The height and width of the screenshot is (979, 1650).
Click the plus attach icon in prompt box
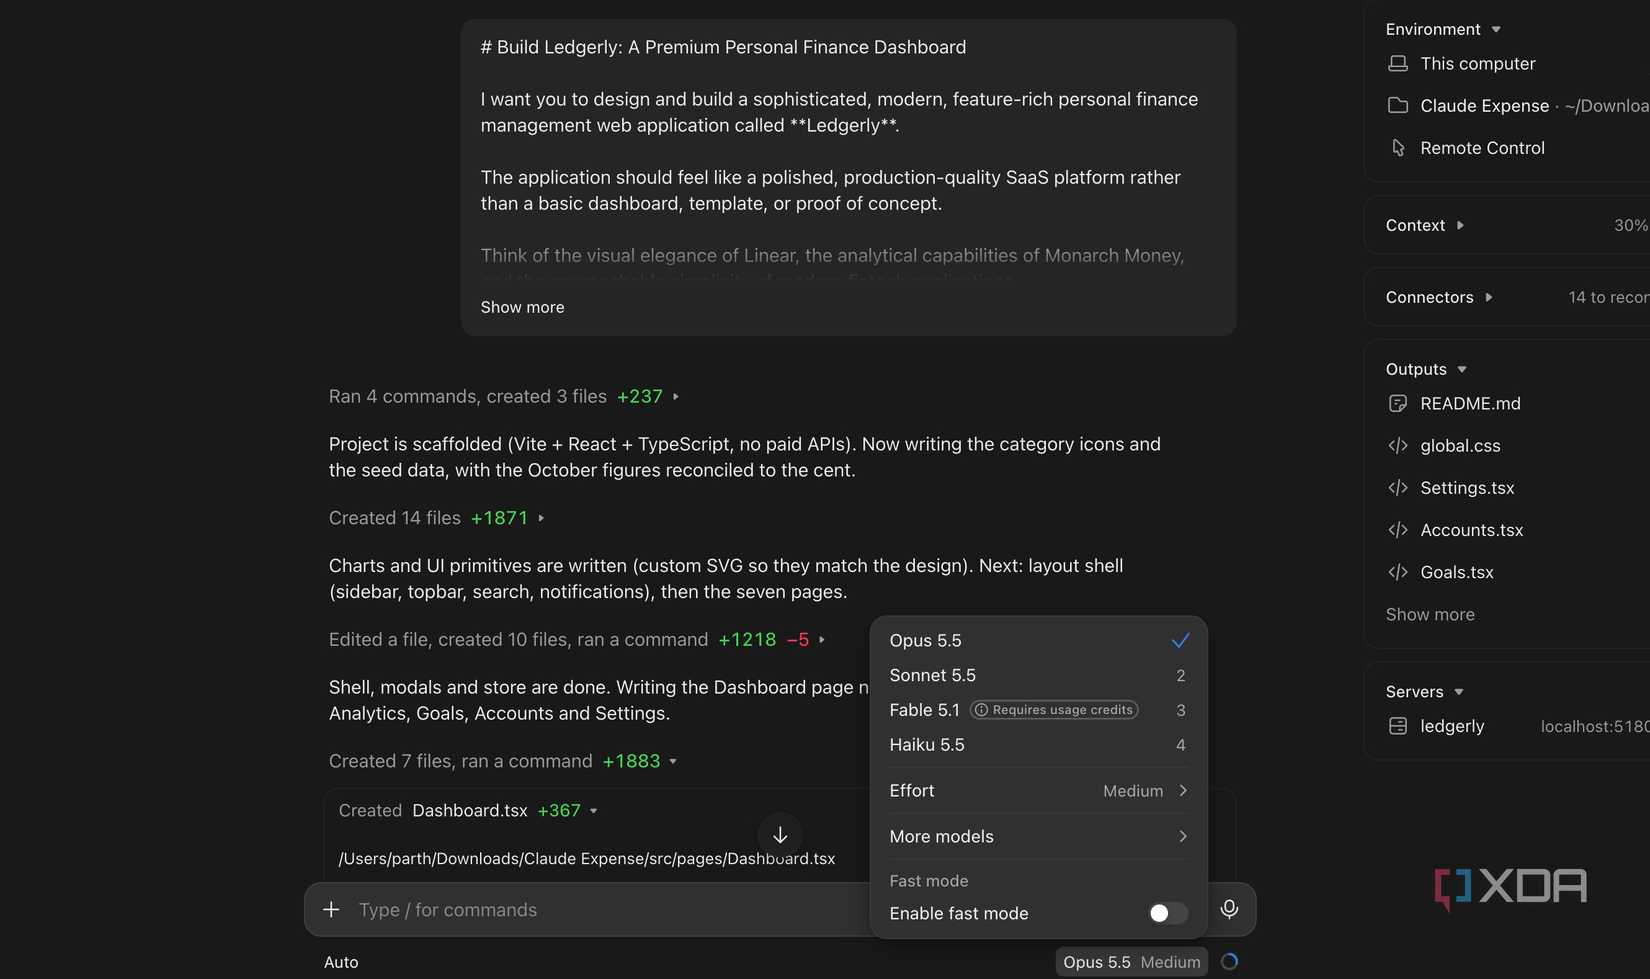331,910
